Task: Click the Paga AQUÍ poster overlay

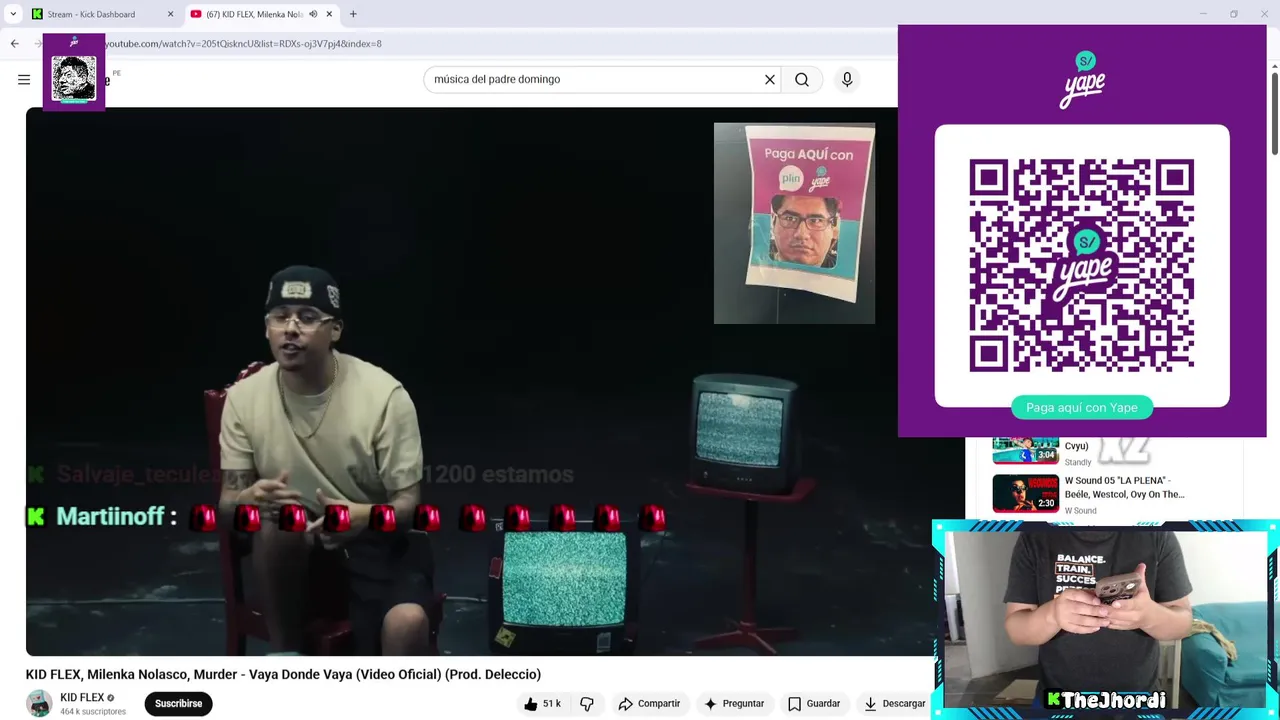Action: click(x=794, y=223)
